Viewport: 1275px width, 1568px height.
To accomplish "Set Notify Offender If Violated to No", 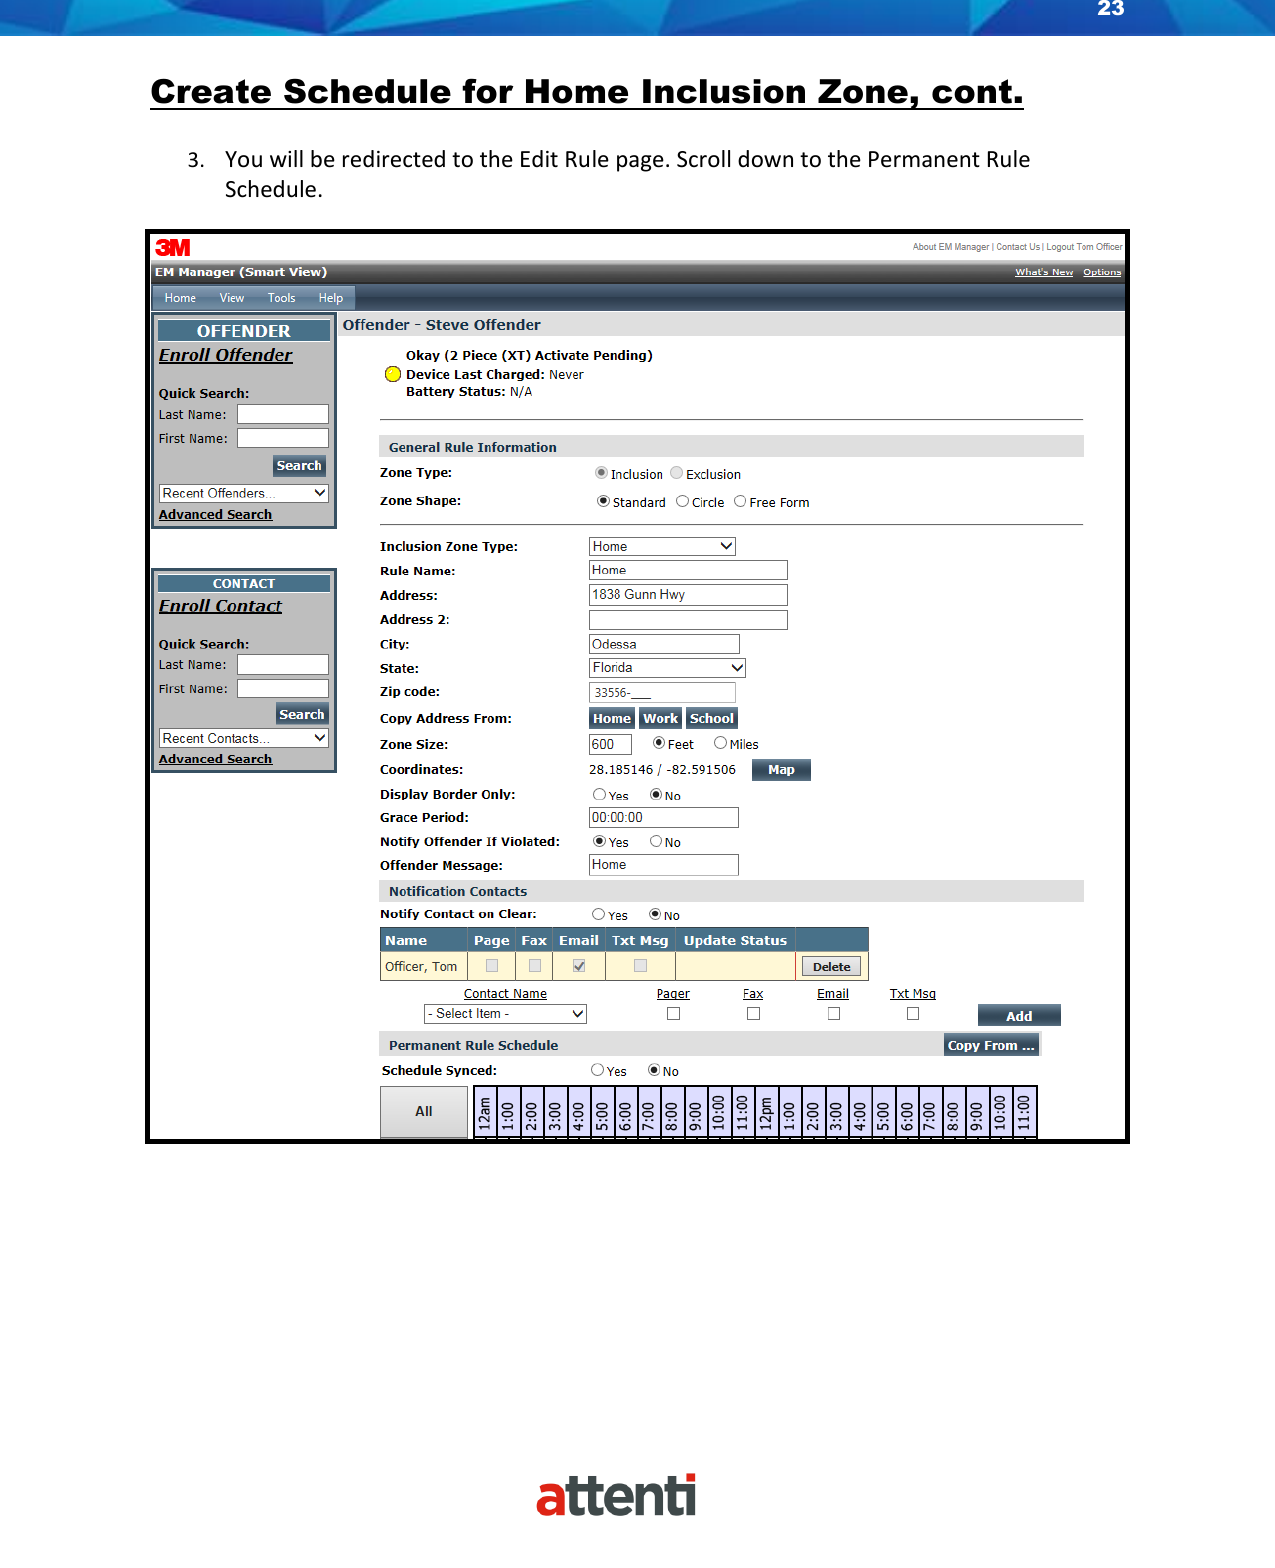I will (x=656, y=842).
